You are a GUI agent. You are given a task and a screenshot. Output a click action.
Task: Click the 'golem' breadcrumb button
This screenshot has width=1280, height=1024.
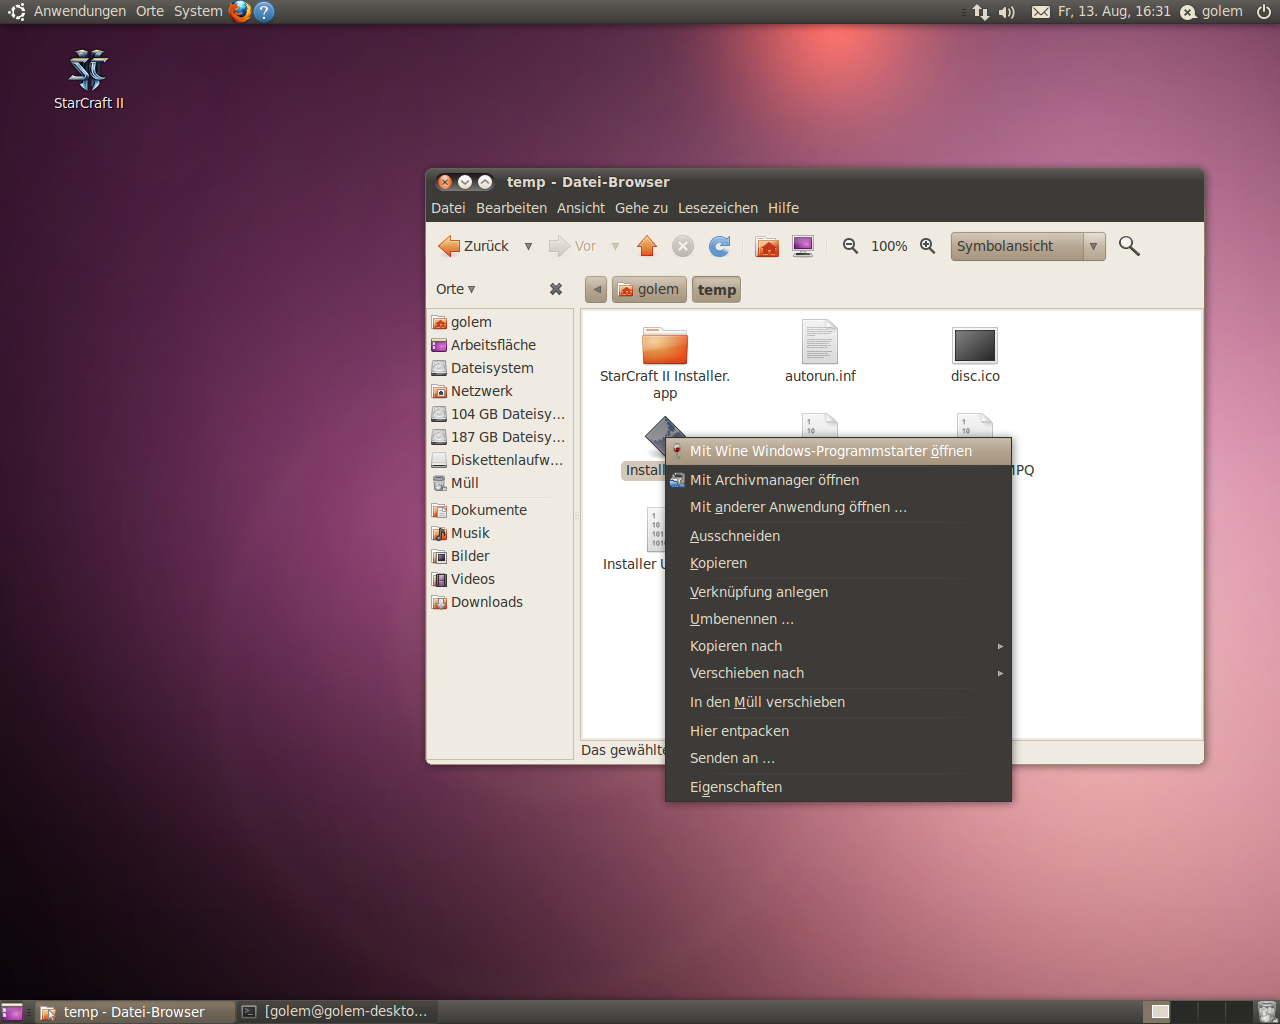pyautogui.click(x=648, y=289)
